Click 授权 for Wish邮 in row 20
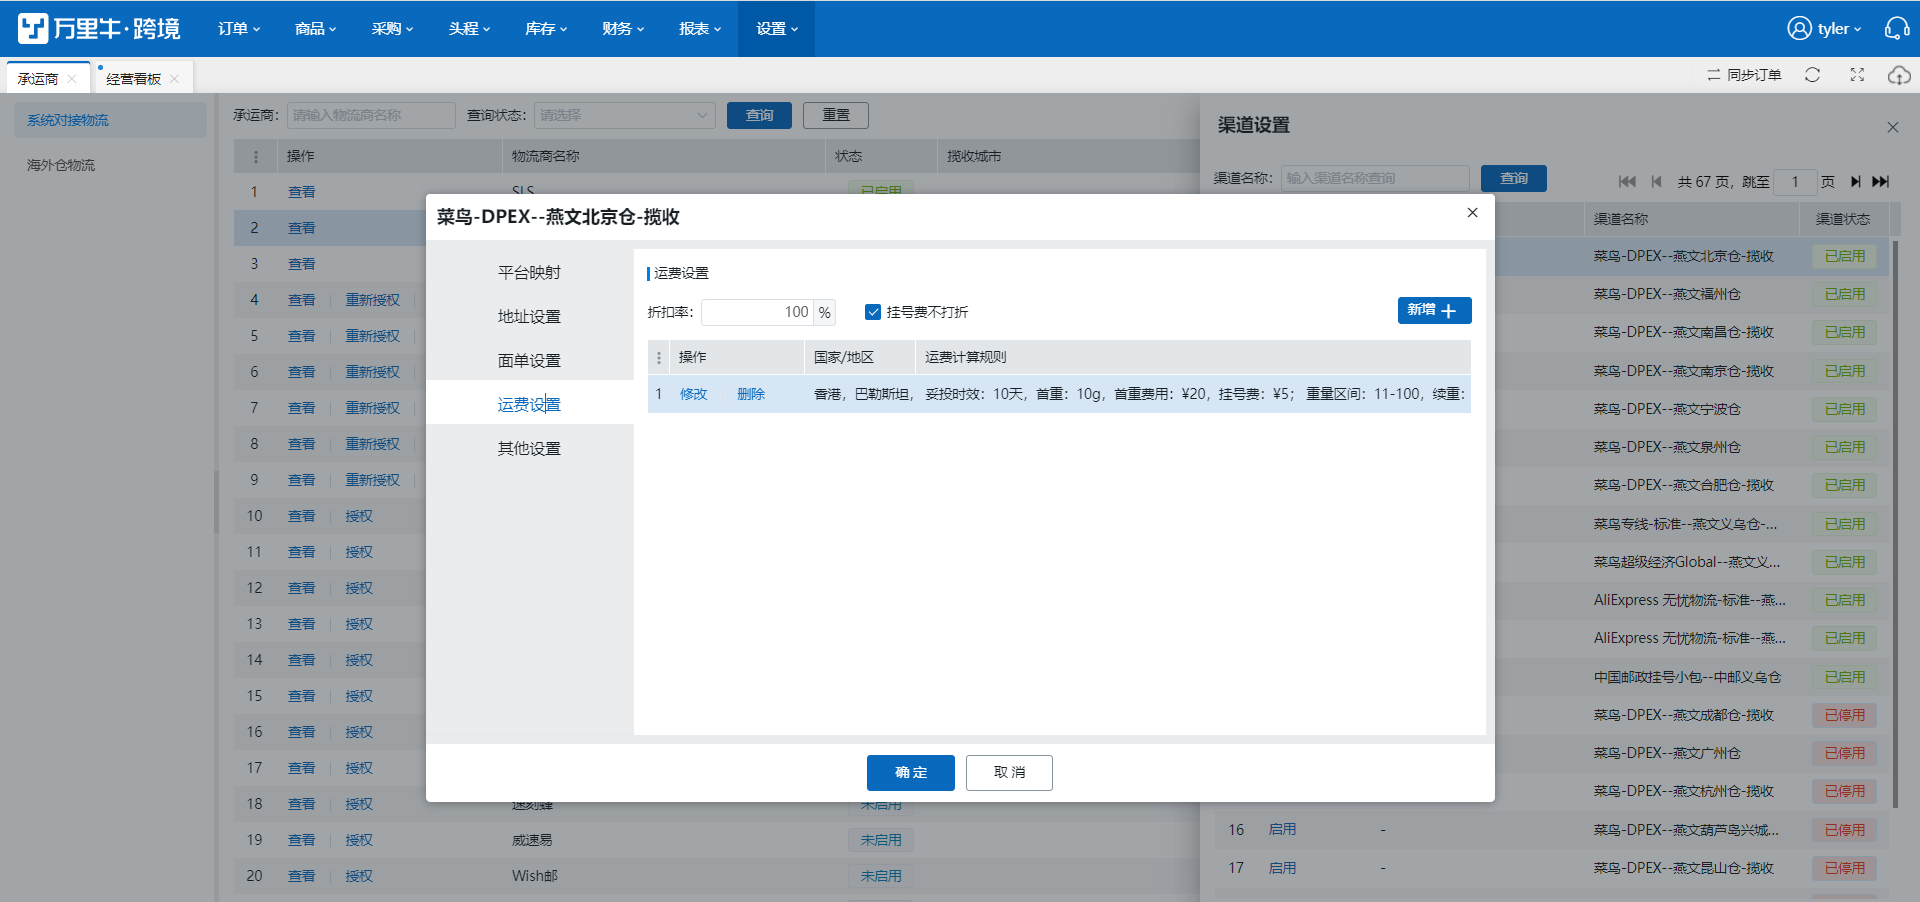This screenshot has height=902, width=1920. [359, 876]
